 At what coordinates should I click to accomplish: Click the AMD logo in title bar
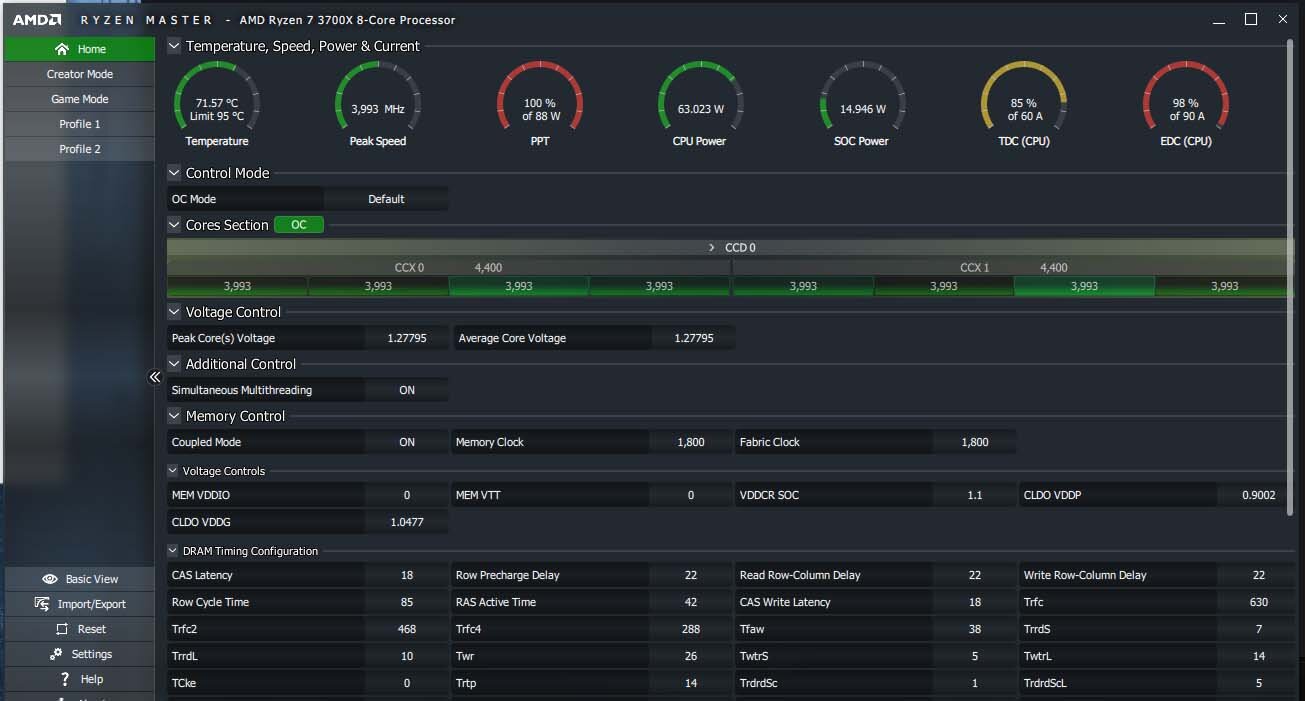(37, 20)
